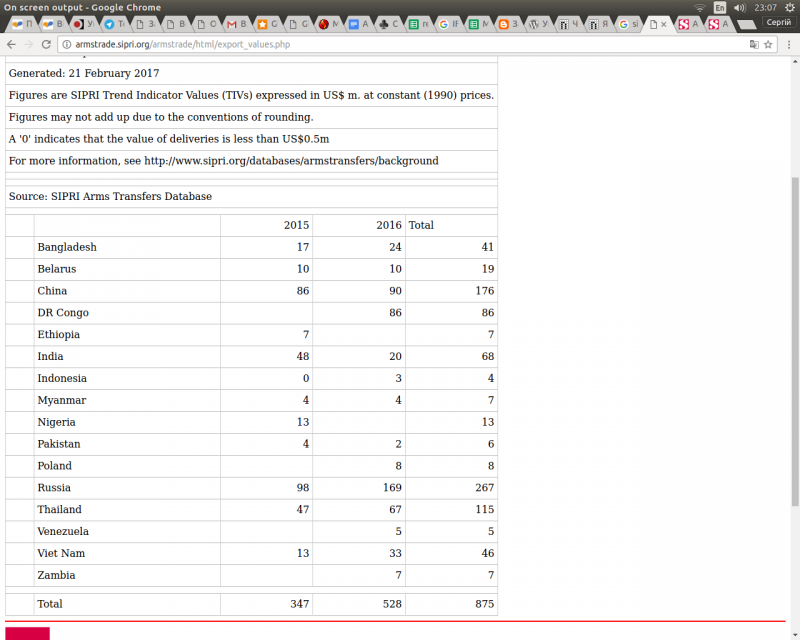Switch to the WordPress tab
800x640 pixels.
pyautogui.click(x=539, y=24)
